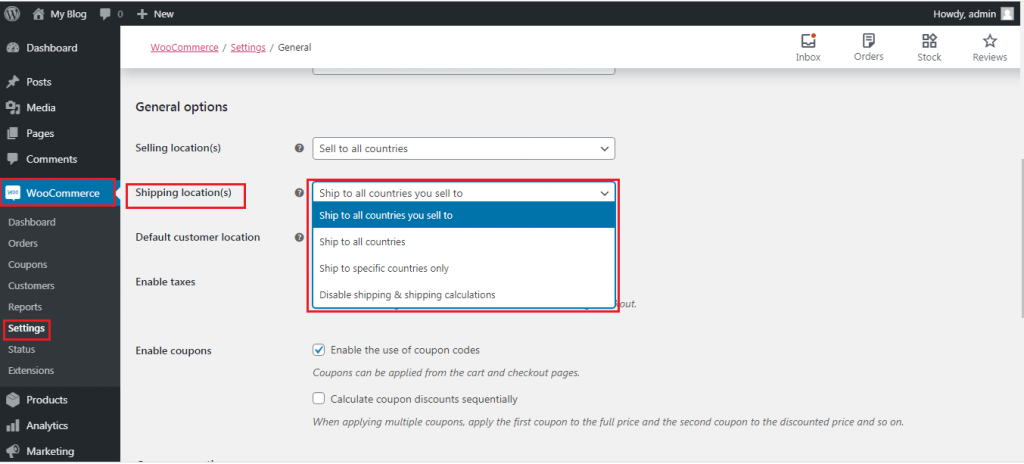Open the Customers submenu item
The width and height of the screenshot is (1024, 464).
click(31, 286)
